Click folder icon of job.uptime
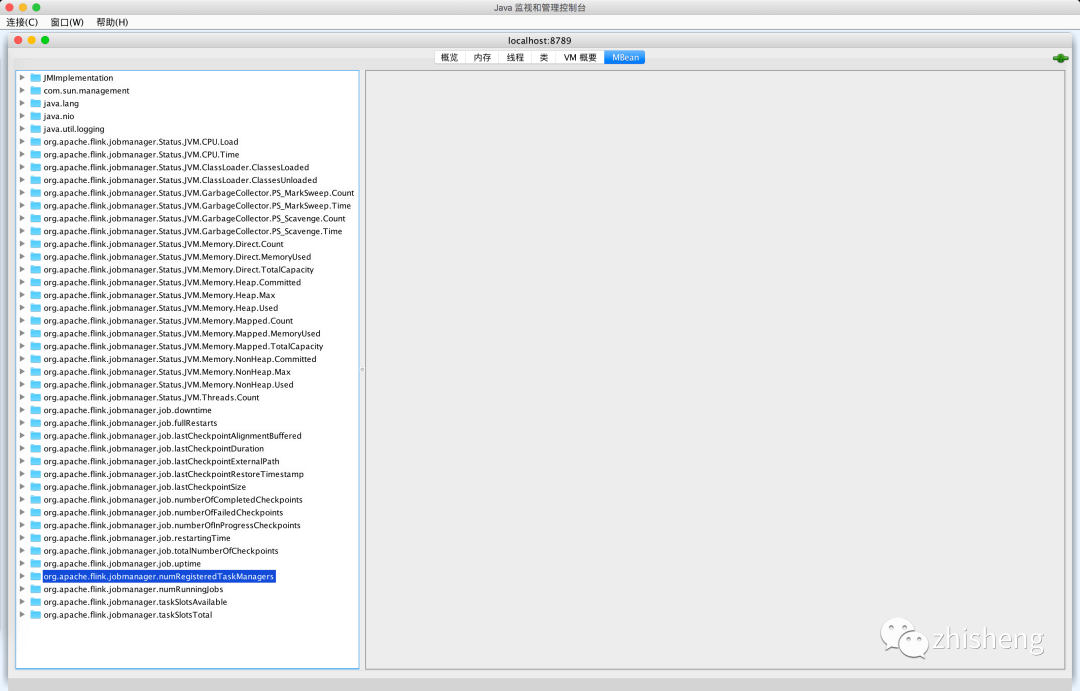Screen dimensions: 1080x691 tap(36, 564)
